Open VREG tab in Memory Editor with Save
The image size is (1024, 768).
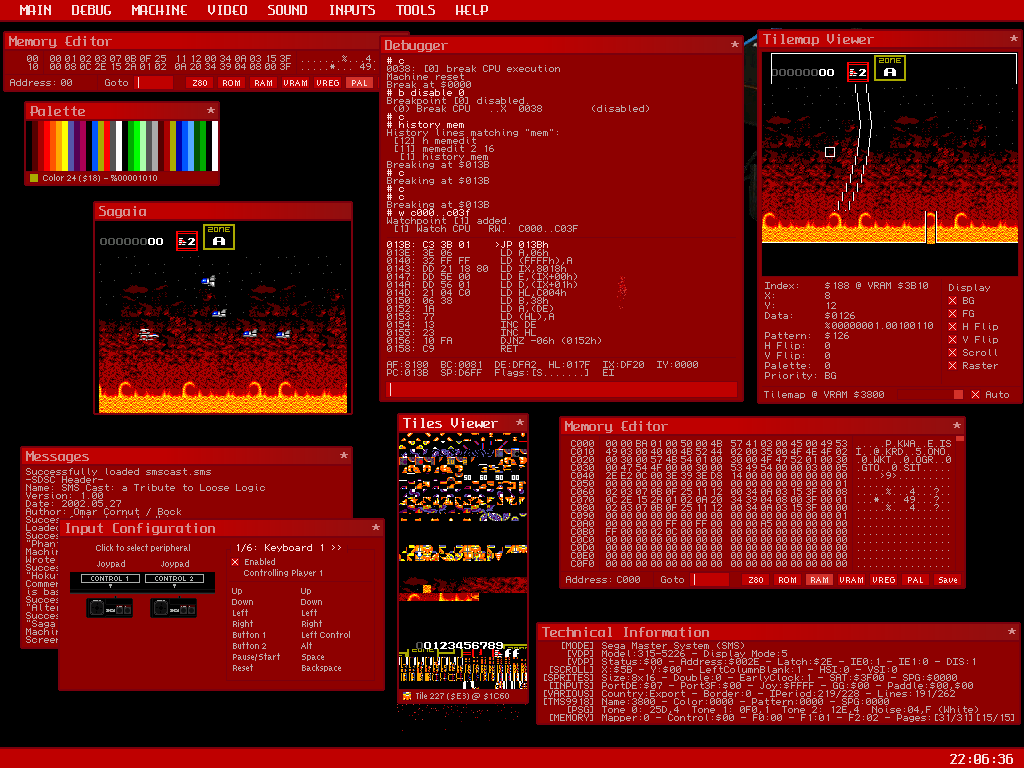[x=884, y=580]
